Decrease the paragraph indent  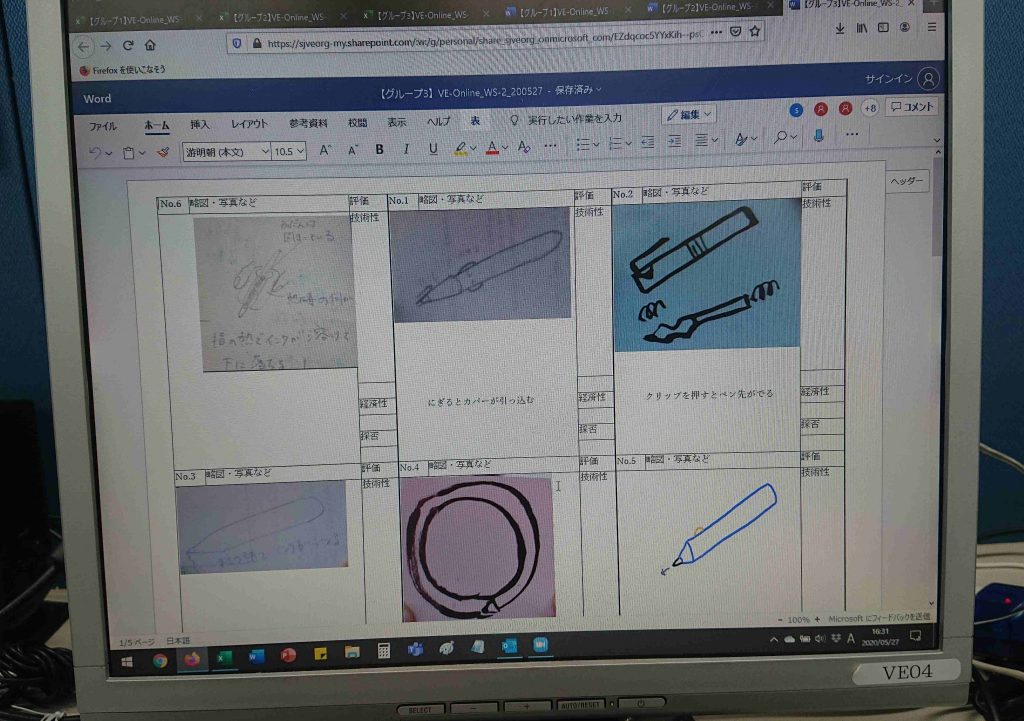(647, 142)
